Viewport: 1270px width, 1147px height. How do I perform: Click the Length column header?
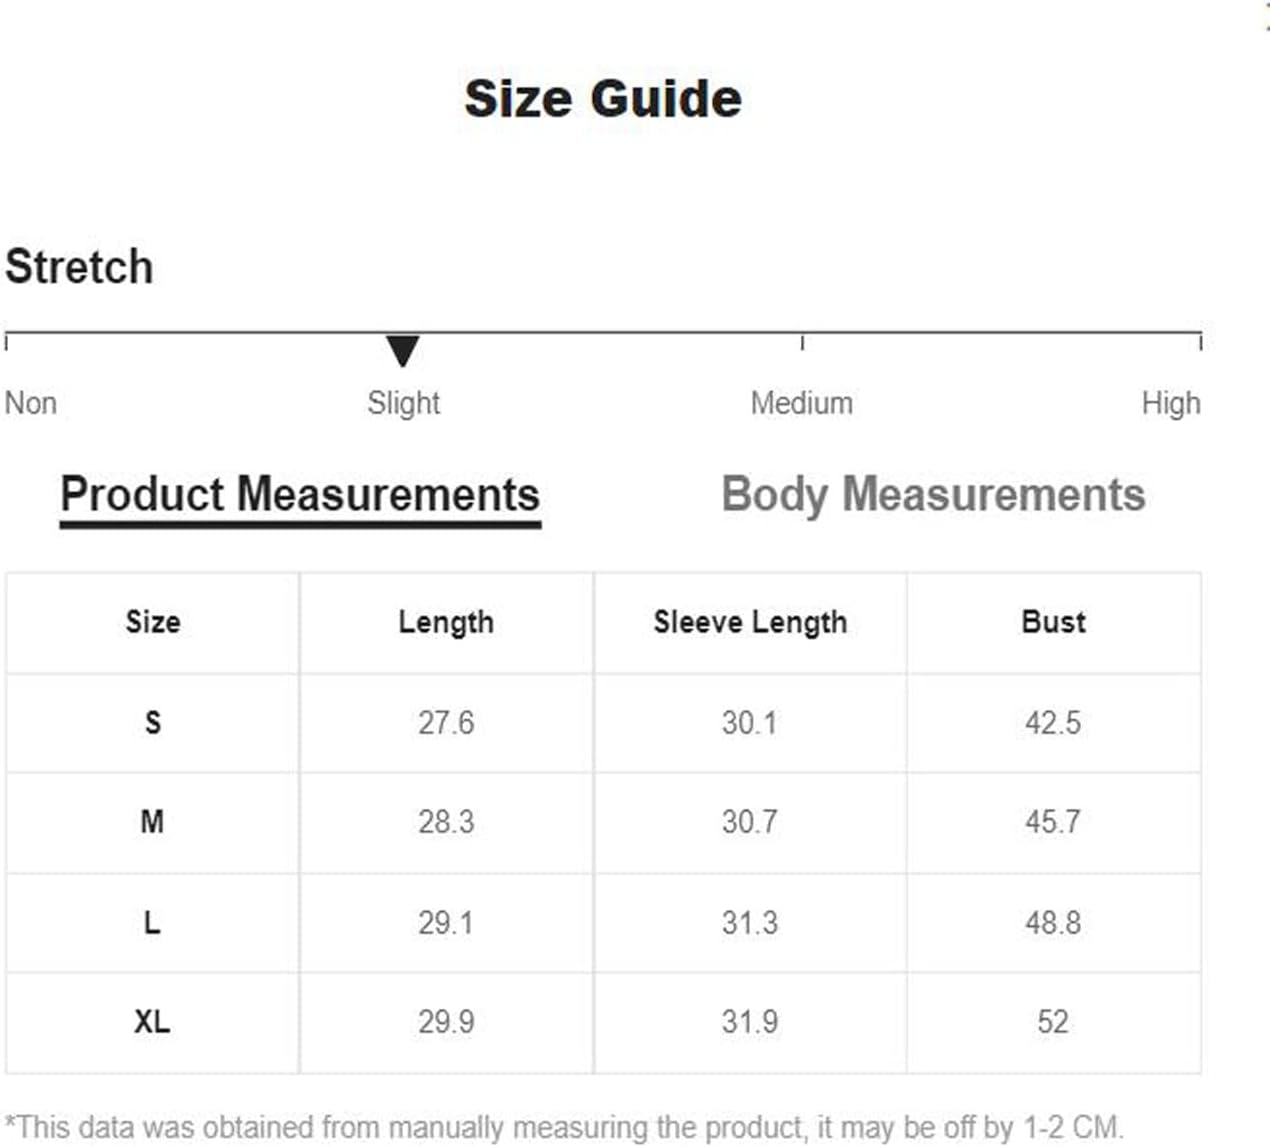coord(446,622)
